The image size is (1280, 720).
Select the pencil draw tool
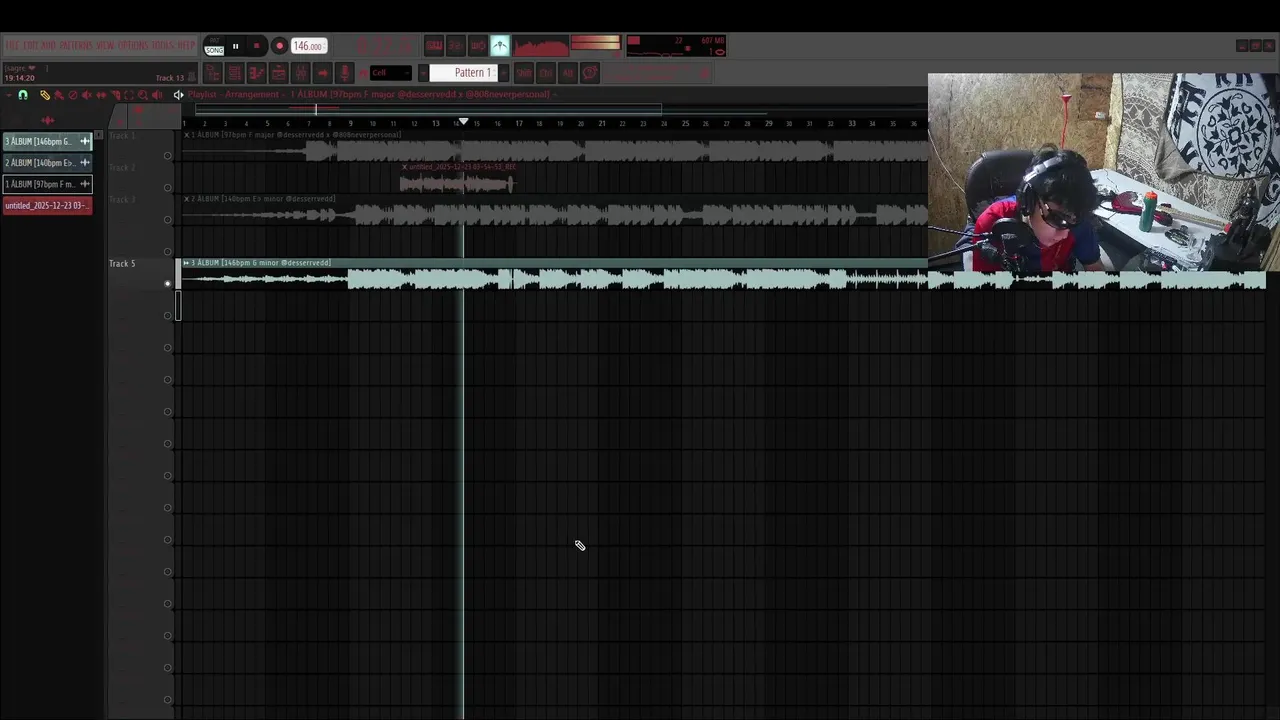[45, 95]
